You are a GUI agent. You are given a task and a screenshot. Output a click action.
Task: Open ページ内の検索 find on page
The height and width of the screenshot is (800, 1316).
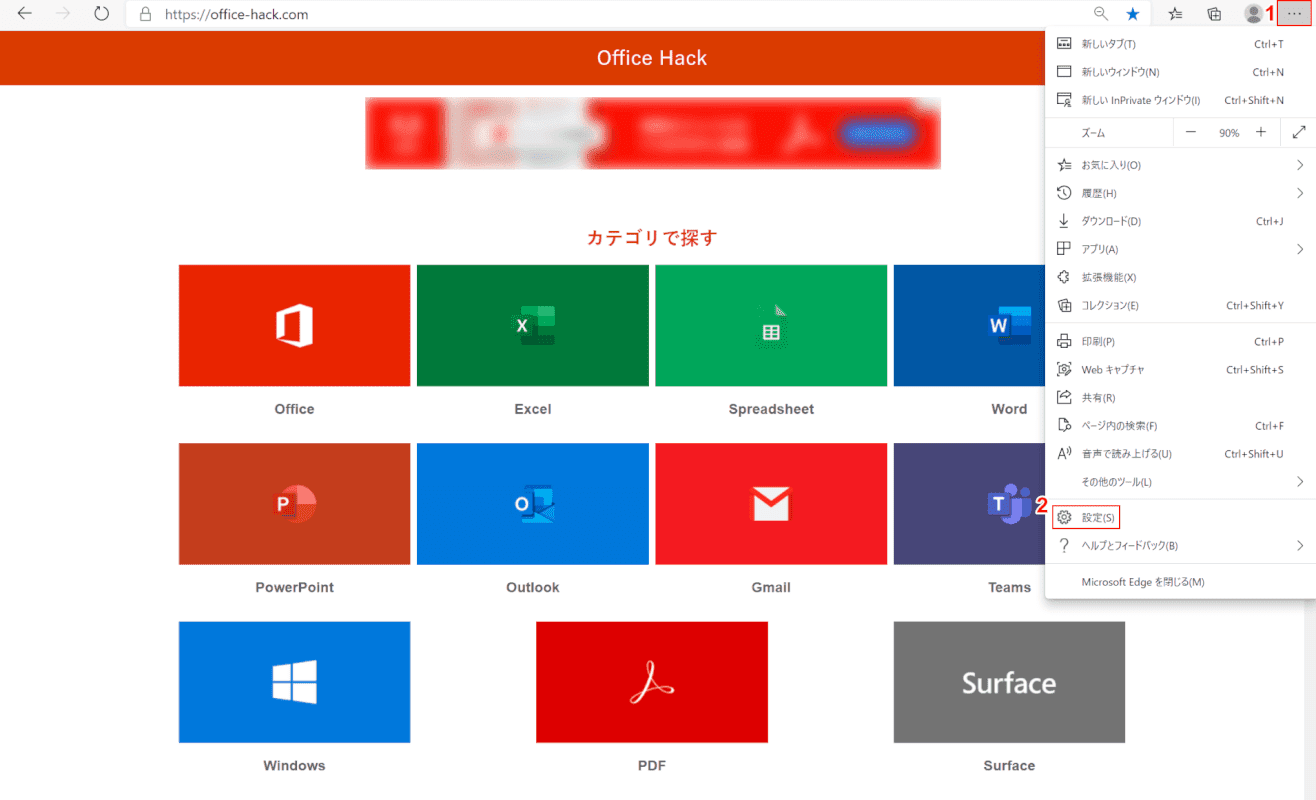[1180, 425]
